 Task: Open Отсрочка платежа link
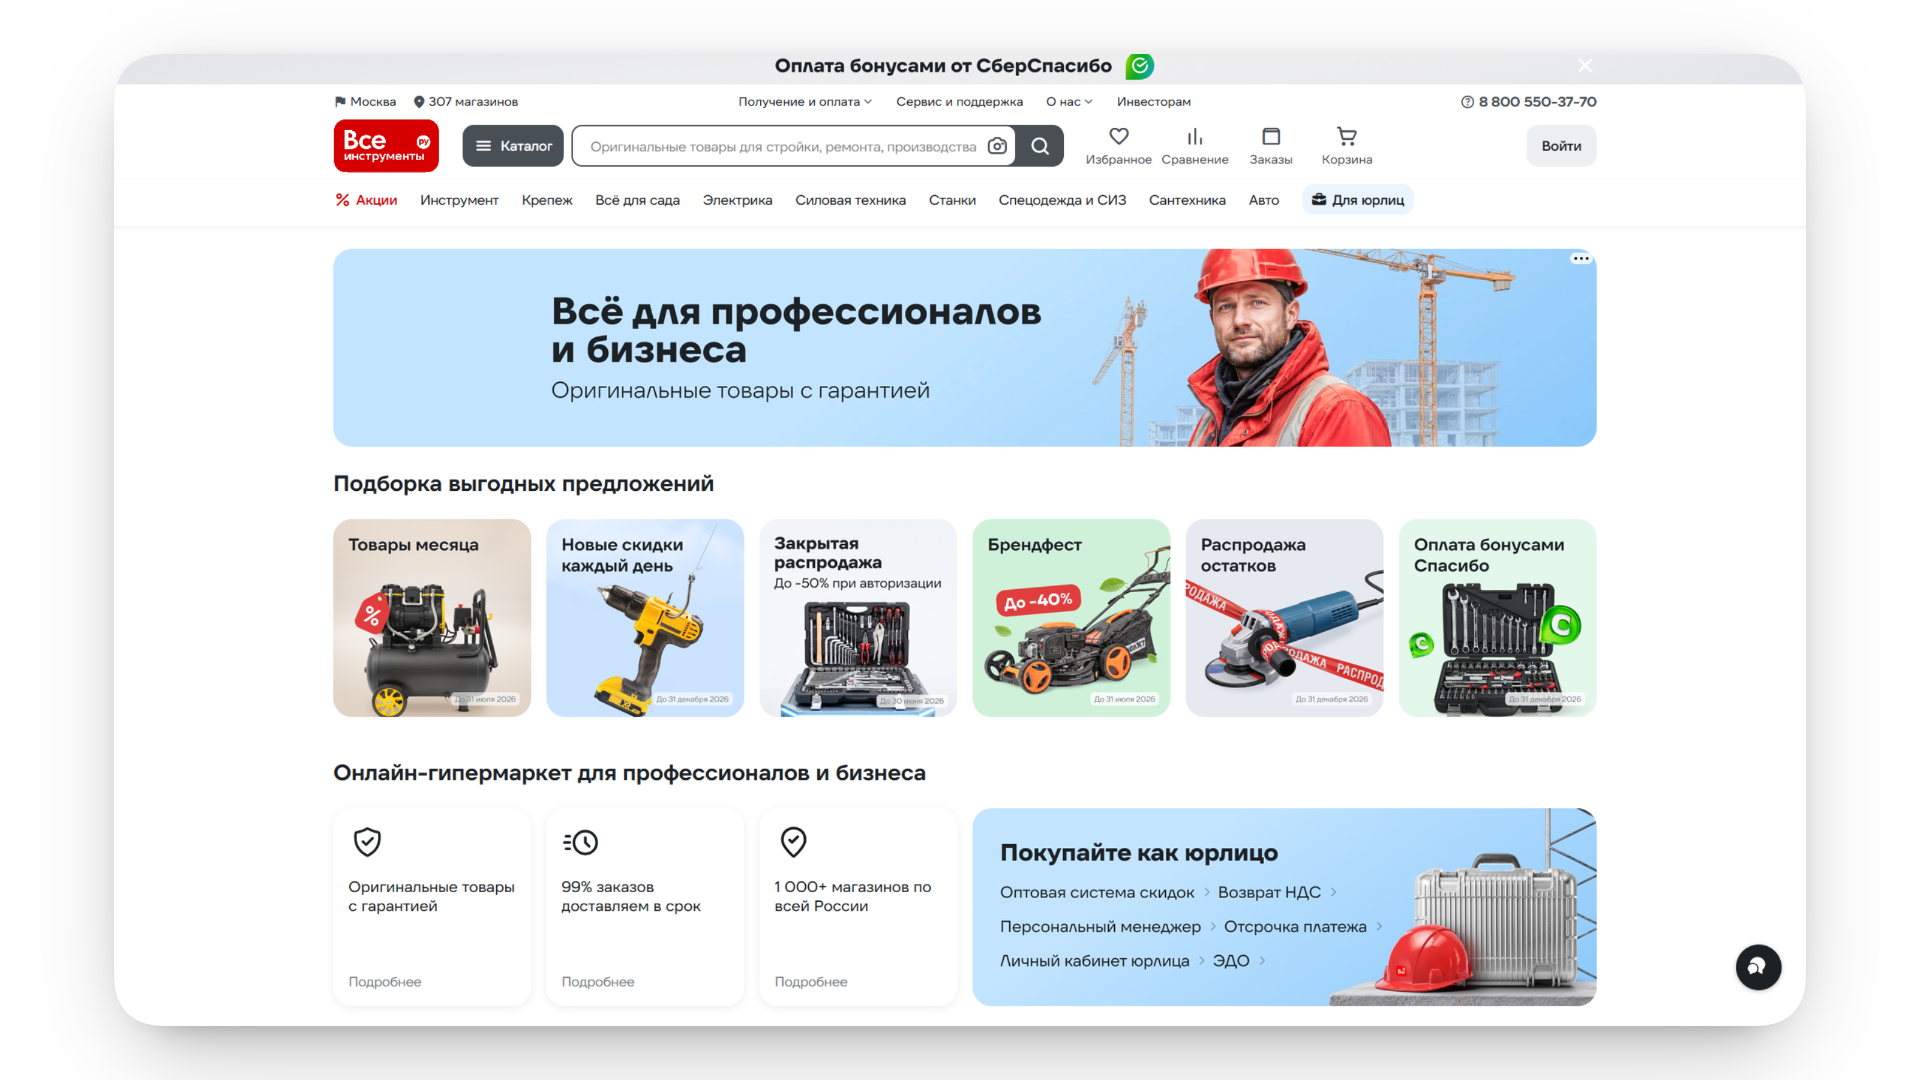pyautogui.click(x=1302, y=927)
